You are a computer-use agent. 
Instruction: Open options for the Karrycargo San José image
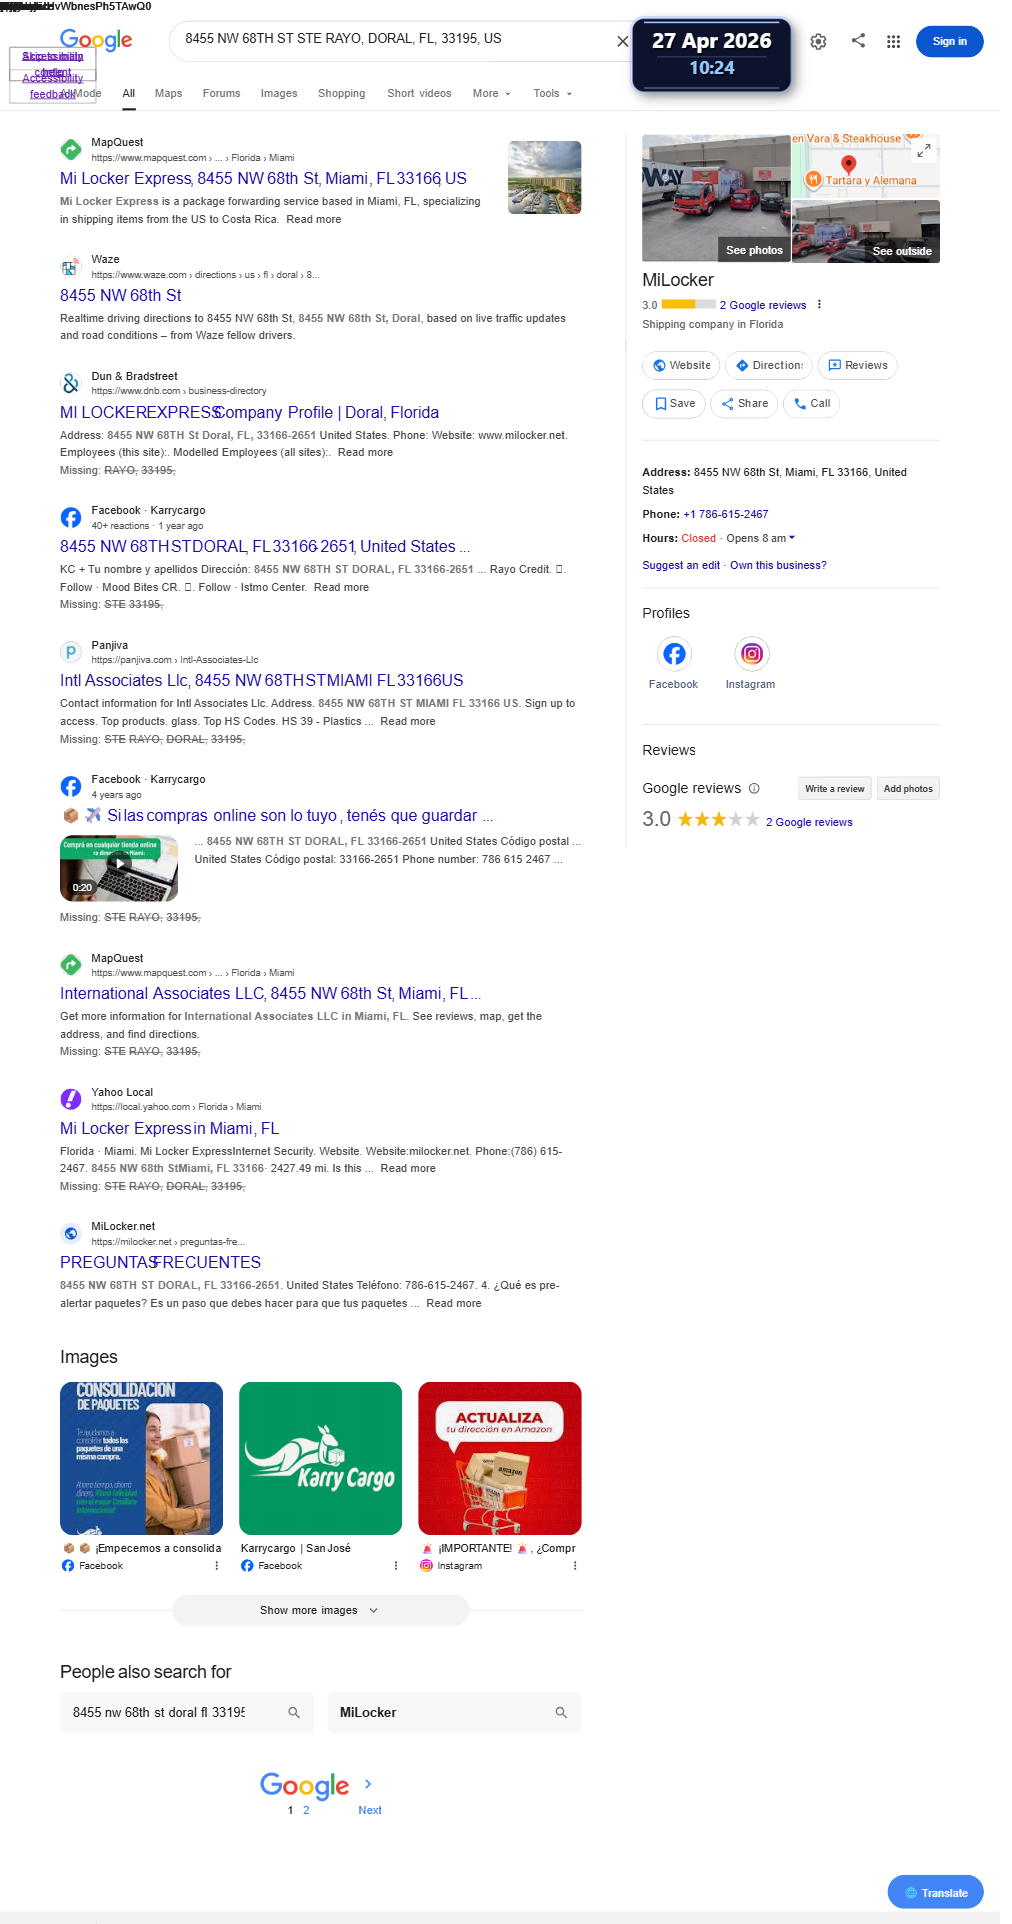396,1566
